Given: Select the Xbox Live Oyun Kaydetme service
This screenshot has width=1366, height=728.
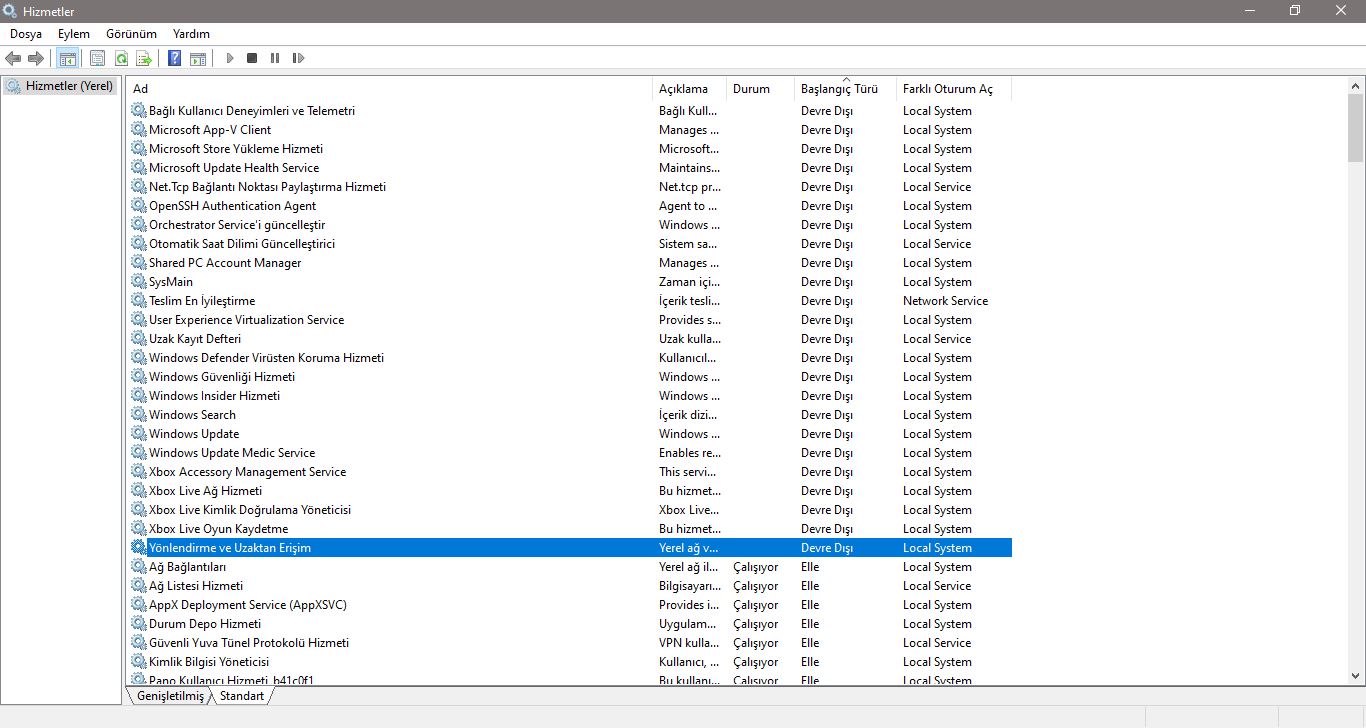Looking at the screenshot, I should tap(570, 529).
